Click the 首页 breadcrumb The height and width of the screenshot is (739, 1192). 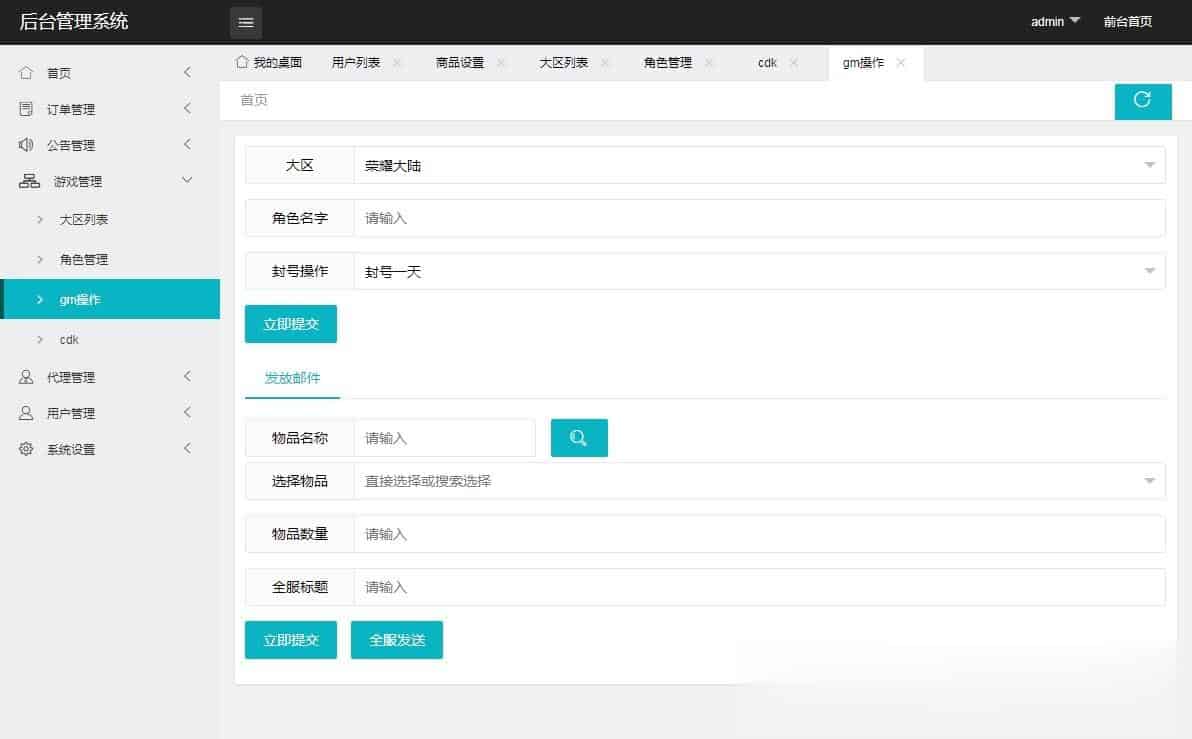254,100
